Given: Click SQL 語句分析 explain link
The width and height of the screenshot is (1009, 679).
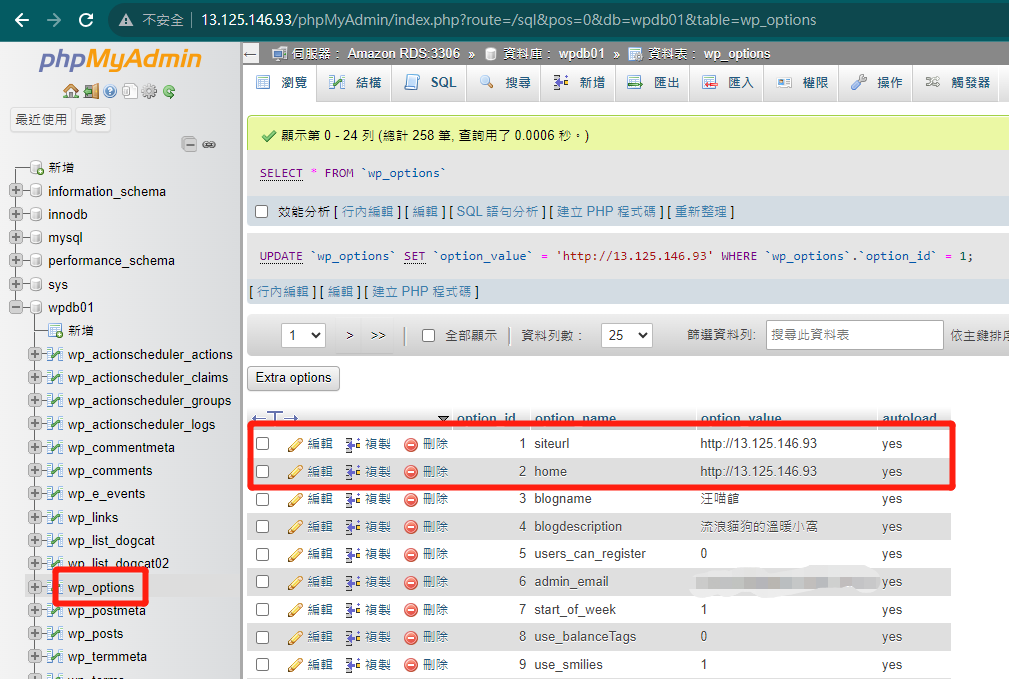Looking at the screenshot, I should pyautogui.click(x=497, y=212).
